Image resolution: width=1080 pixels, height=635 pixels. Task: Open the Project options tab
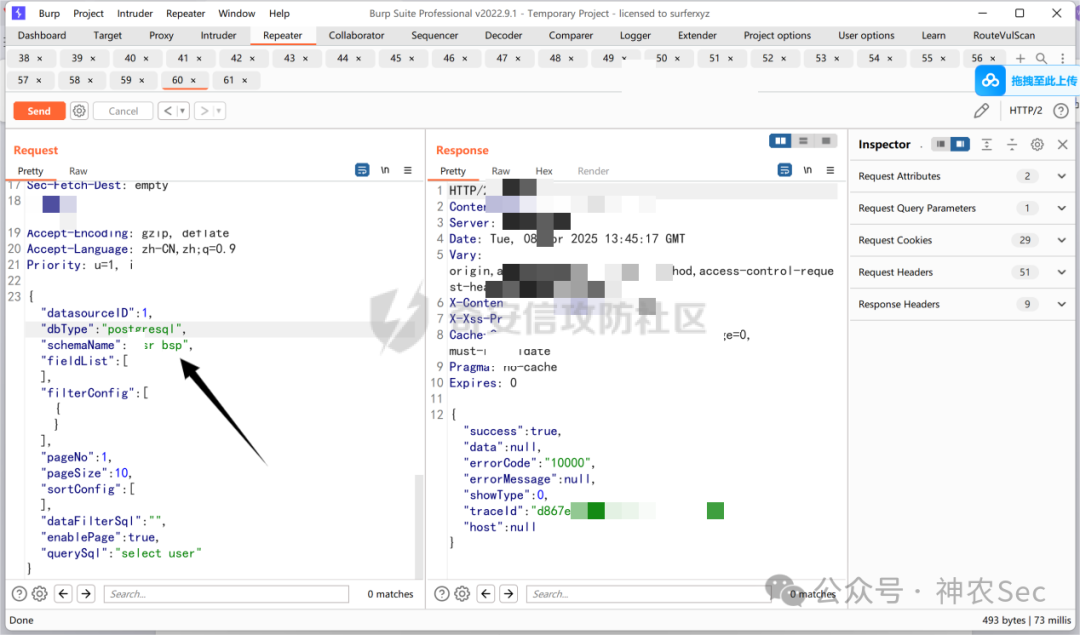point(777,35)
